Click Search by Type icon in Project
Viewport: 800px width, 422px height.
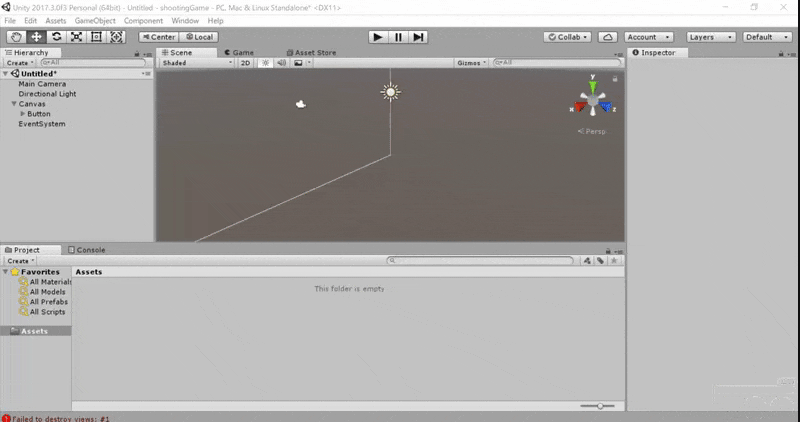pyautogui.click(x=587, y=261)
